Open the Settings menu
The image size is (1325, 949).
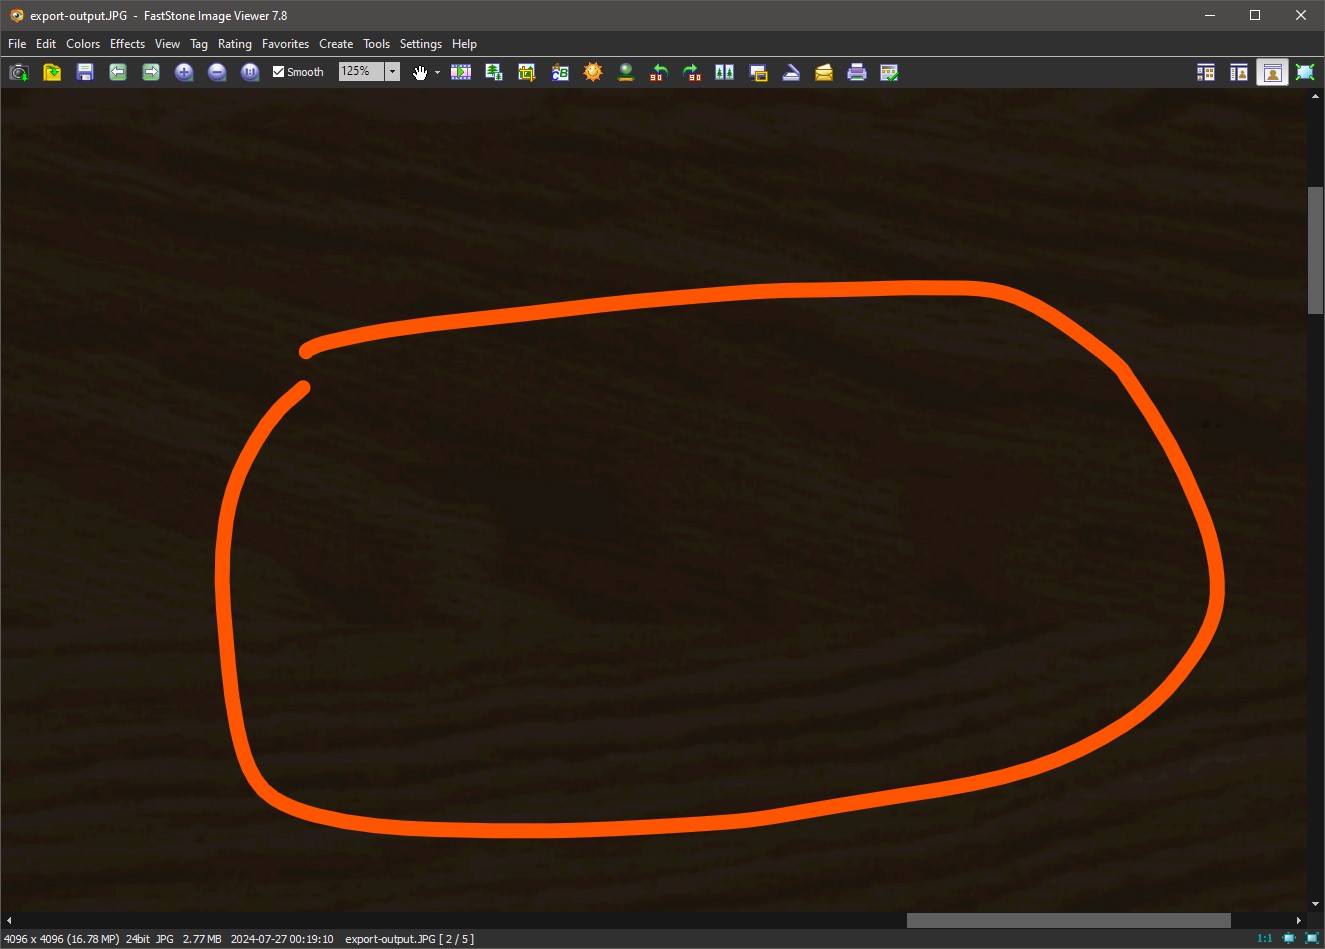coord(420,44)
